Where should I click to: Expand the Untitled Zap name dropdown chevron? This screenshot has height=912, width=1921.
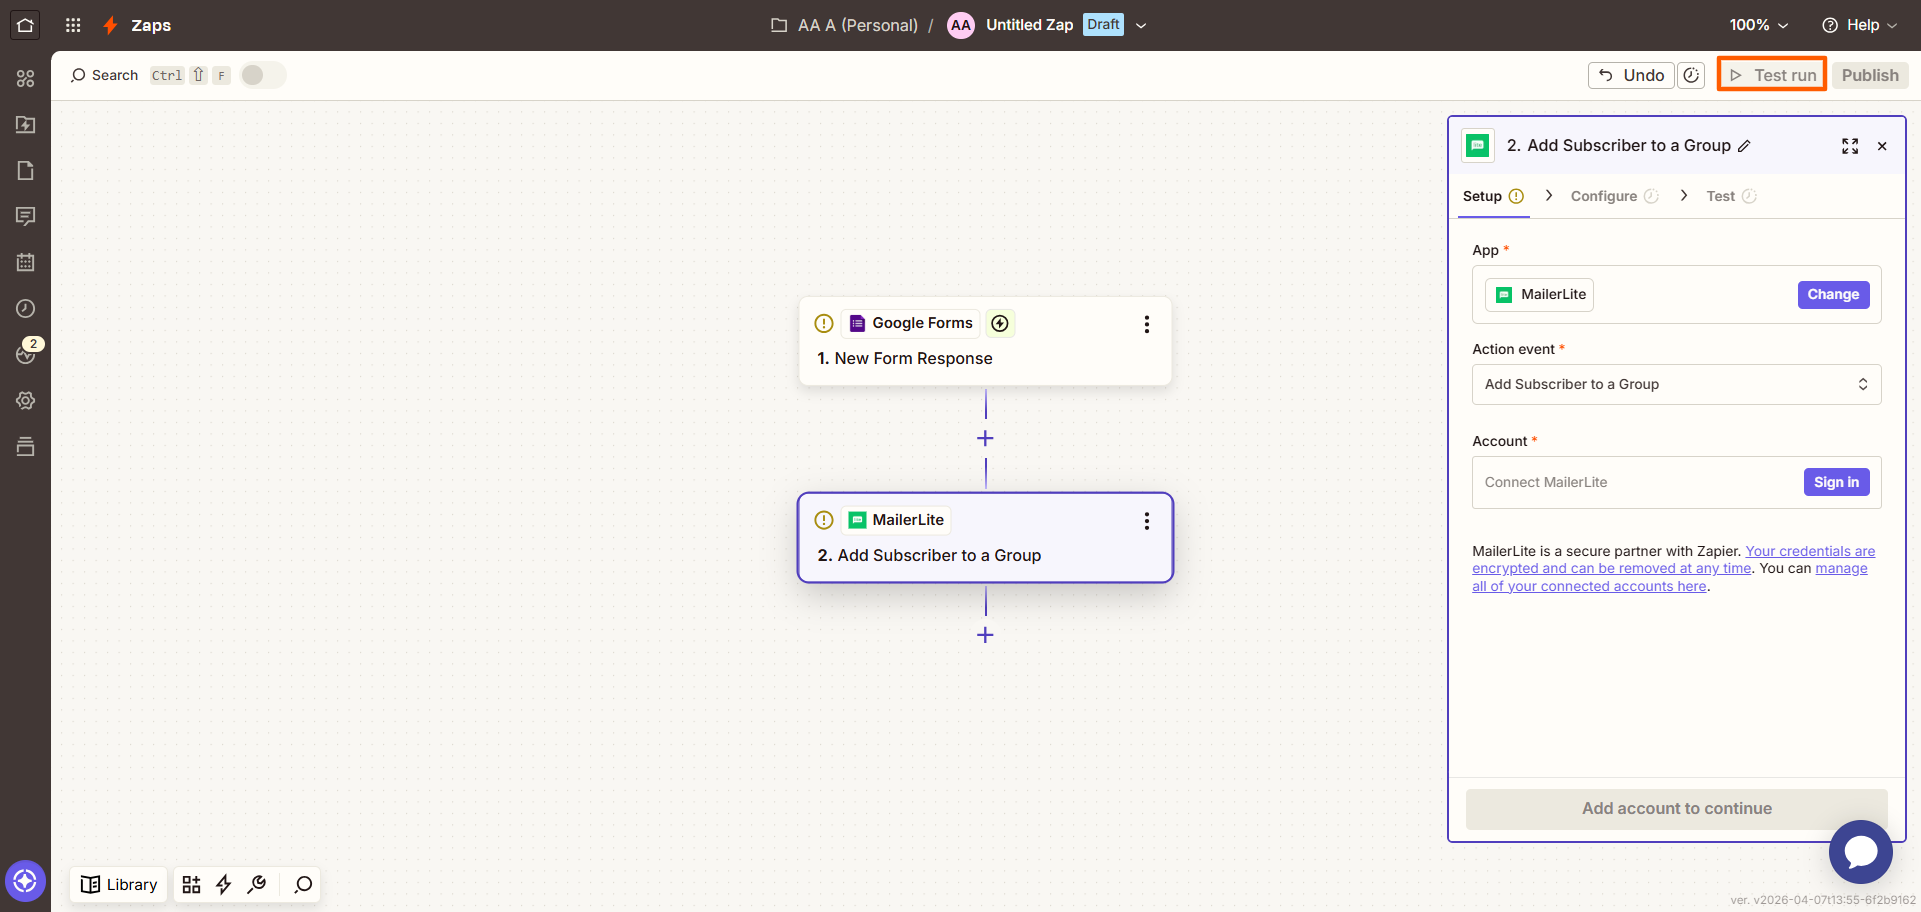tap(1141, 25)
